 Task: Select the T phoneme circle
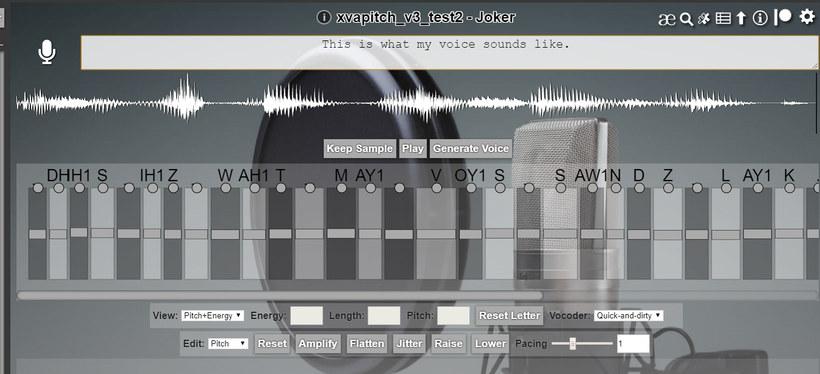pyautogui.click(x=281, y=188)
